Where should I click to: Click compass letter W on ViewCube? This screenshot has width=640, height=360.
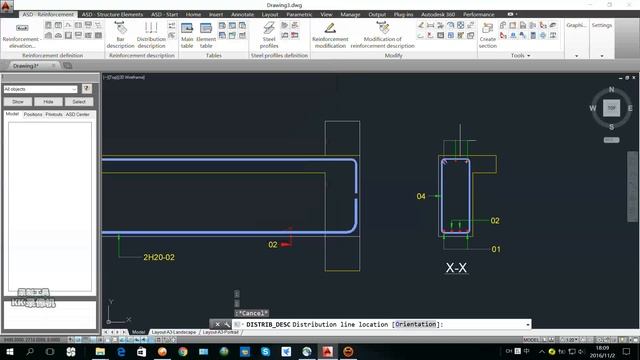(592, 108)
